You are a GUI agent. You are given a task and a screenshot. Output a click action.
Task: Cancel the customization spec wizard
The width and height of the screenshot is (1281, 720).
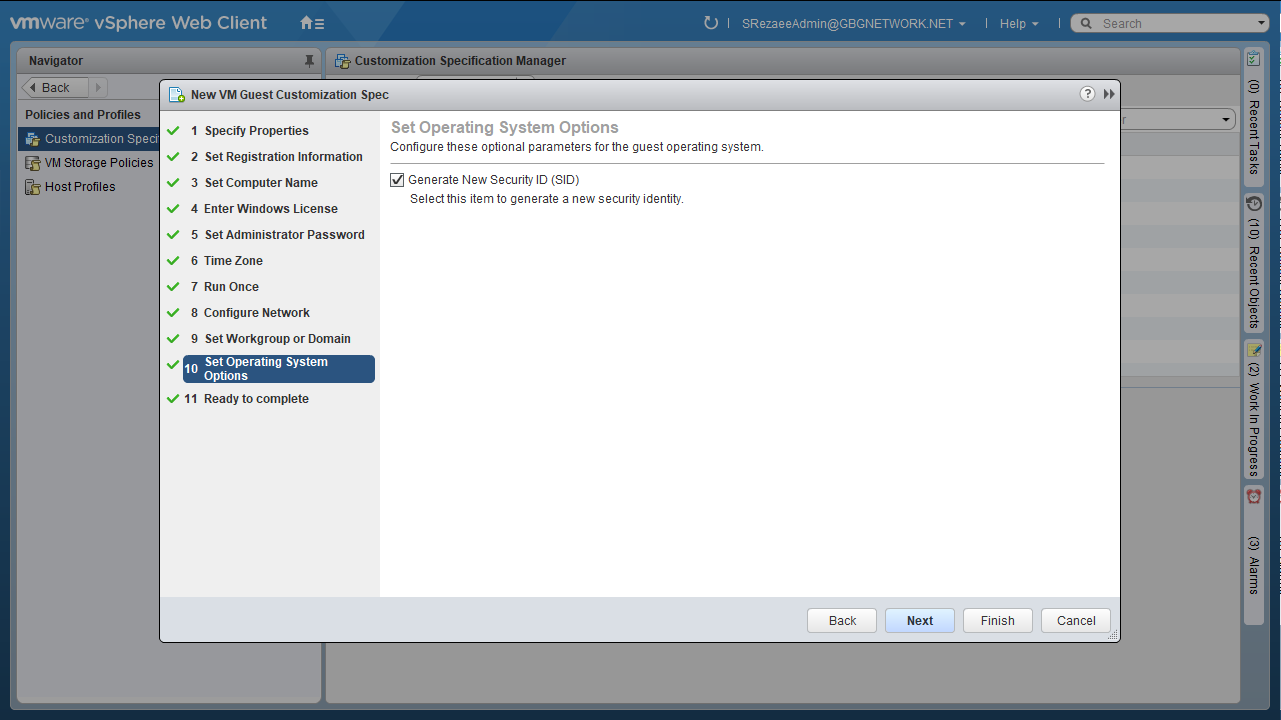pyautogui.click(x=1075, y=621)
